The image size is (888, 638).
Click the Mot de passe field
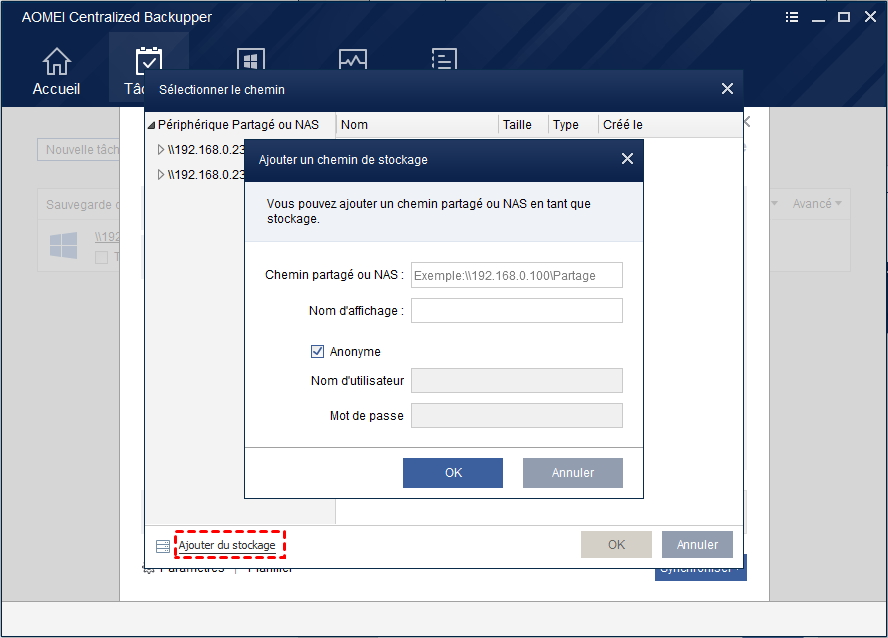click(x=516, y=416)
